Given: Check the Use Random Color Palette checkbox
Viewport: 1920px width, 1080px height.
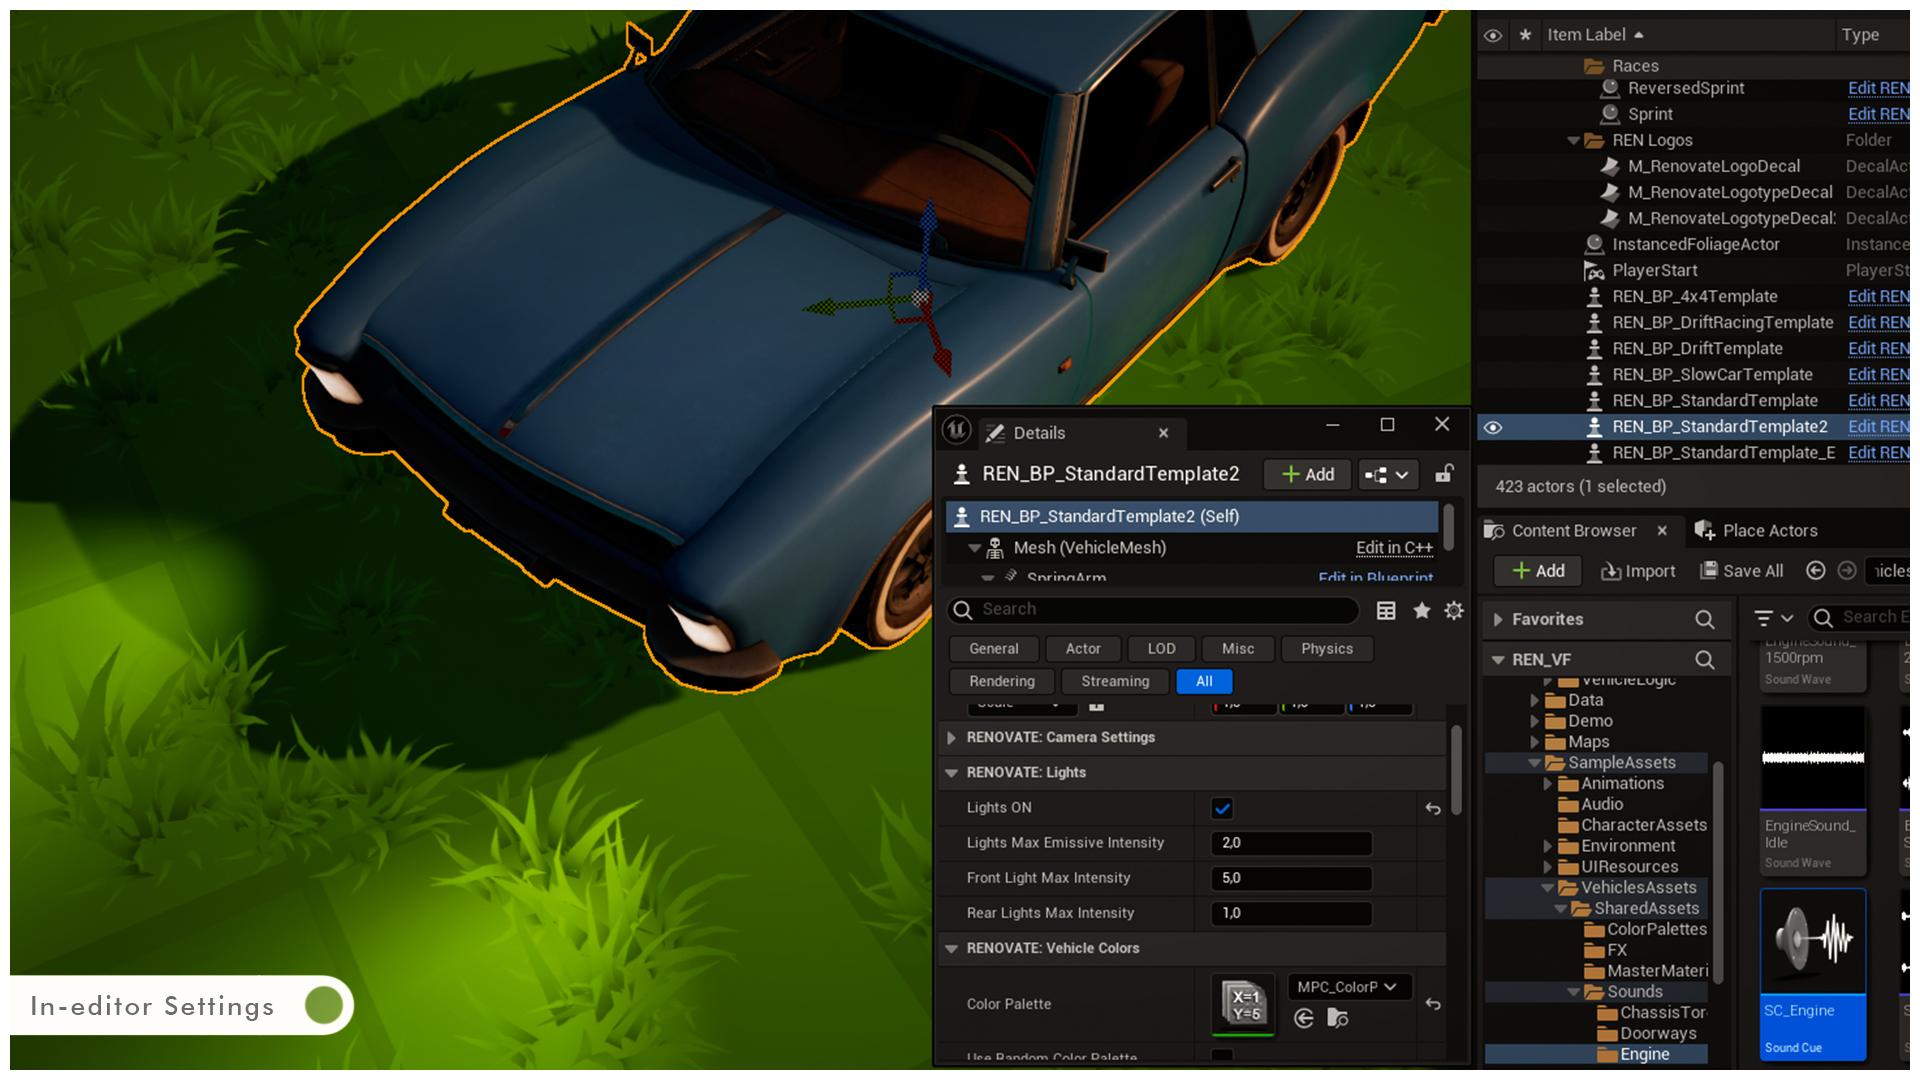Looking at the screenshot, I should coord(1221,1057).
